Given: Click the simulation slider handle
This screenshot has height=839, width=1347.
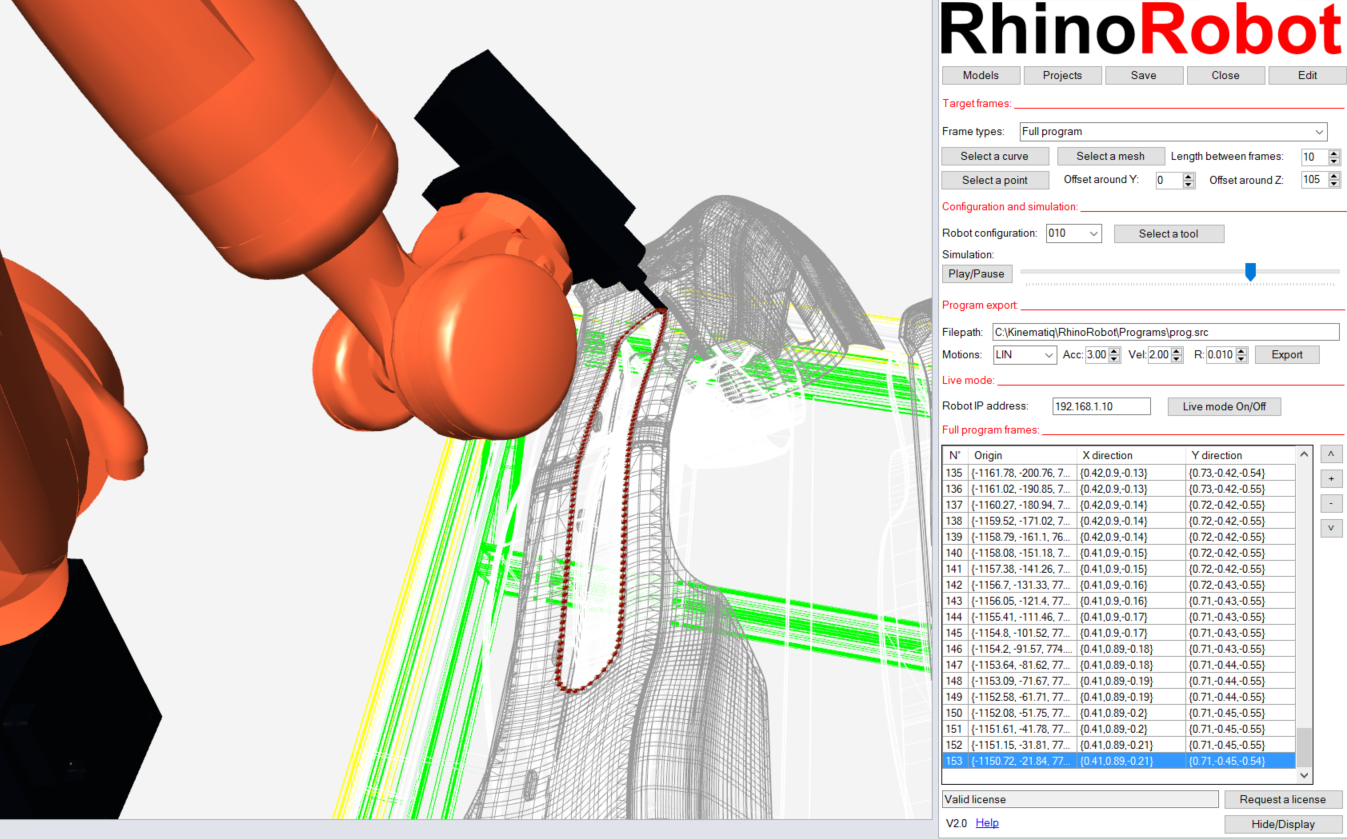Looking at the screenshot, I should 1250,271.
